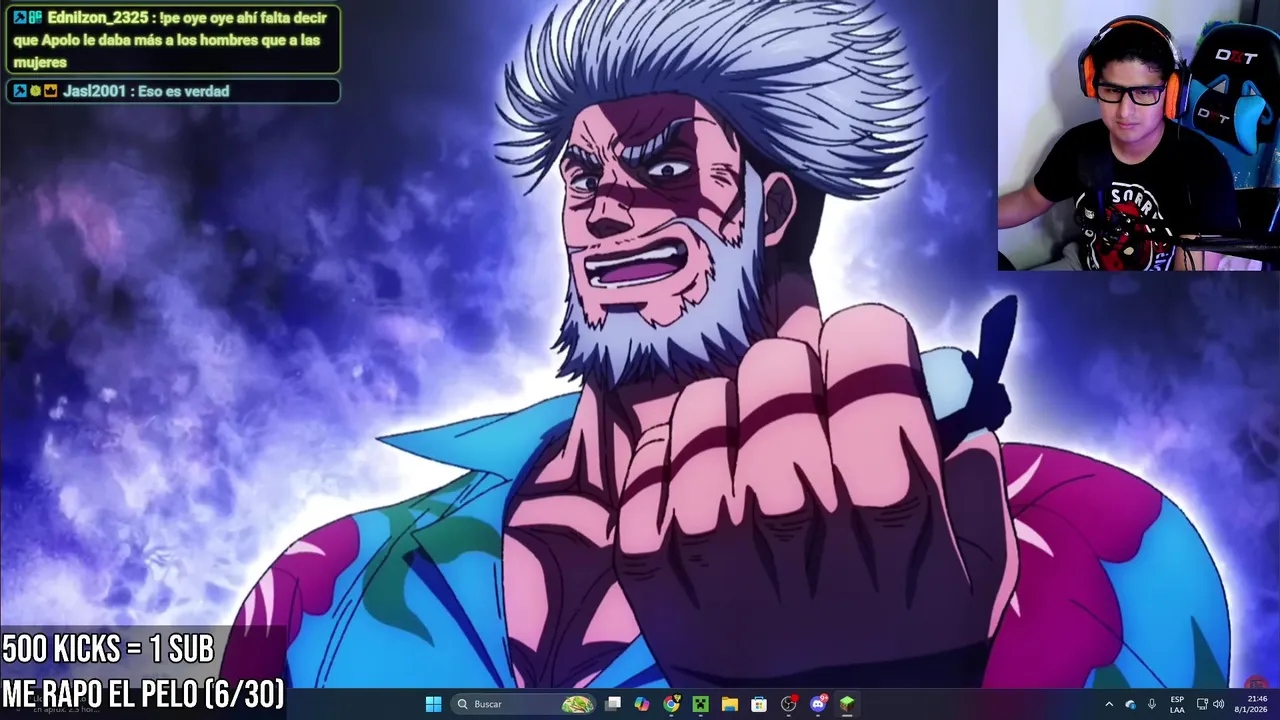Click the '500 KICKS = 1 SUB' text
Image resolution: width=1280 pixels, height=720 pixels.
[x=108, y=650]
